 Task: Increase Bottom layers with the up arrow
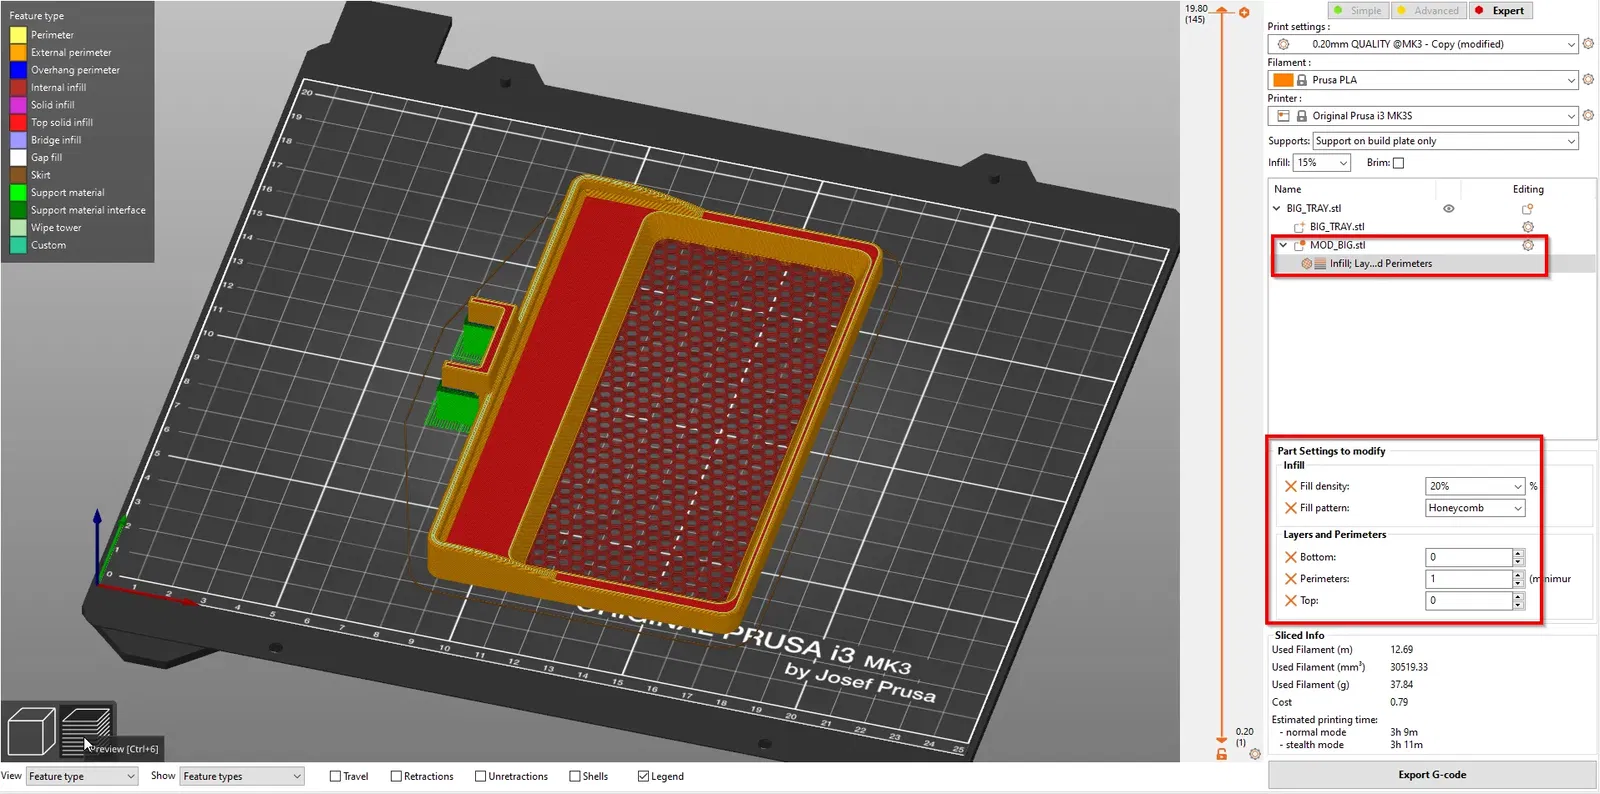[1518, 553]
